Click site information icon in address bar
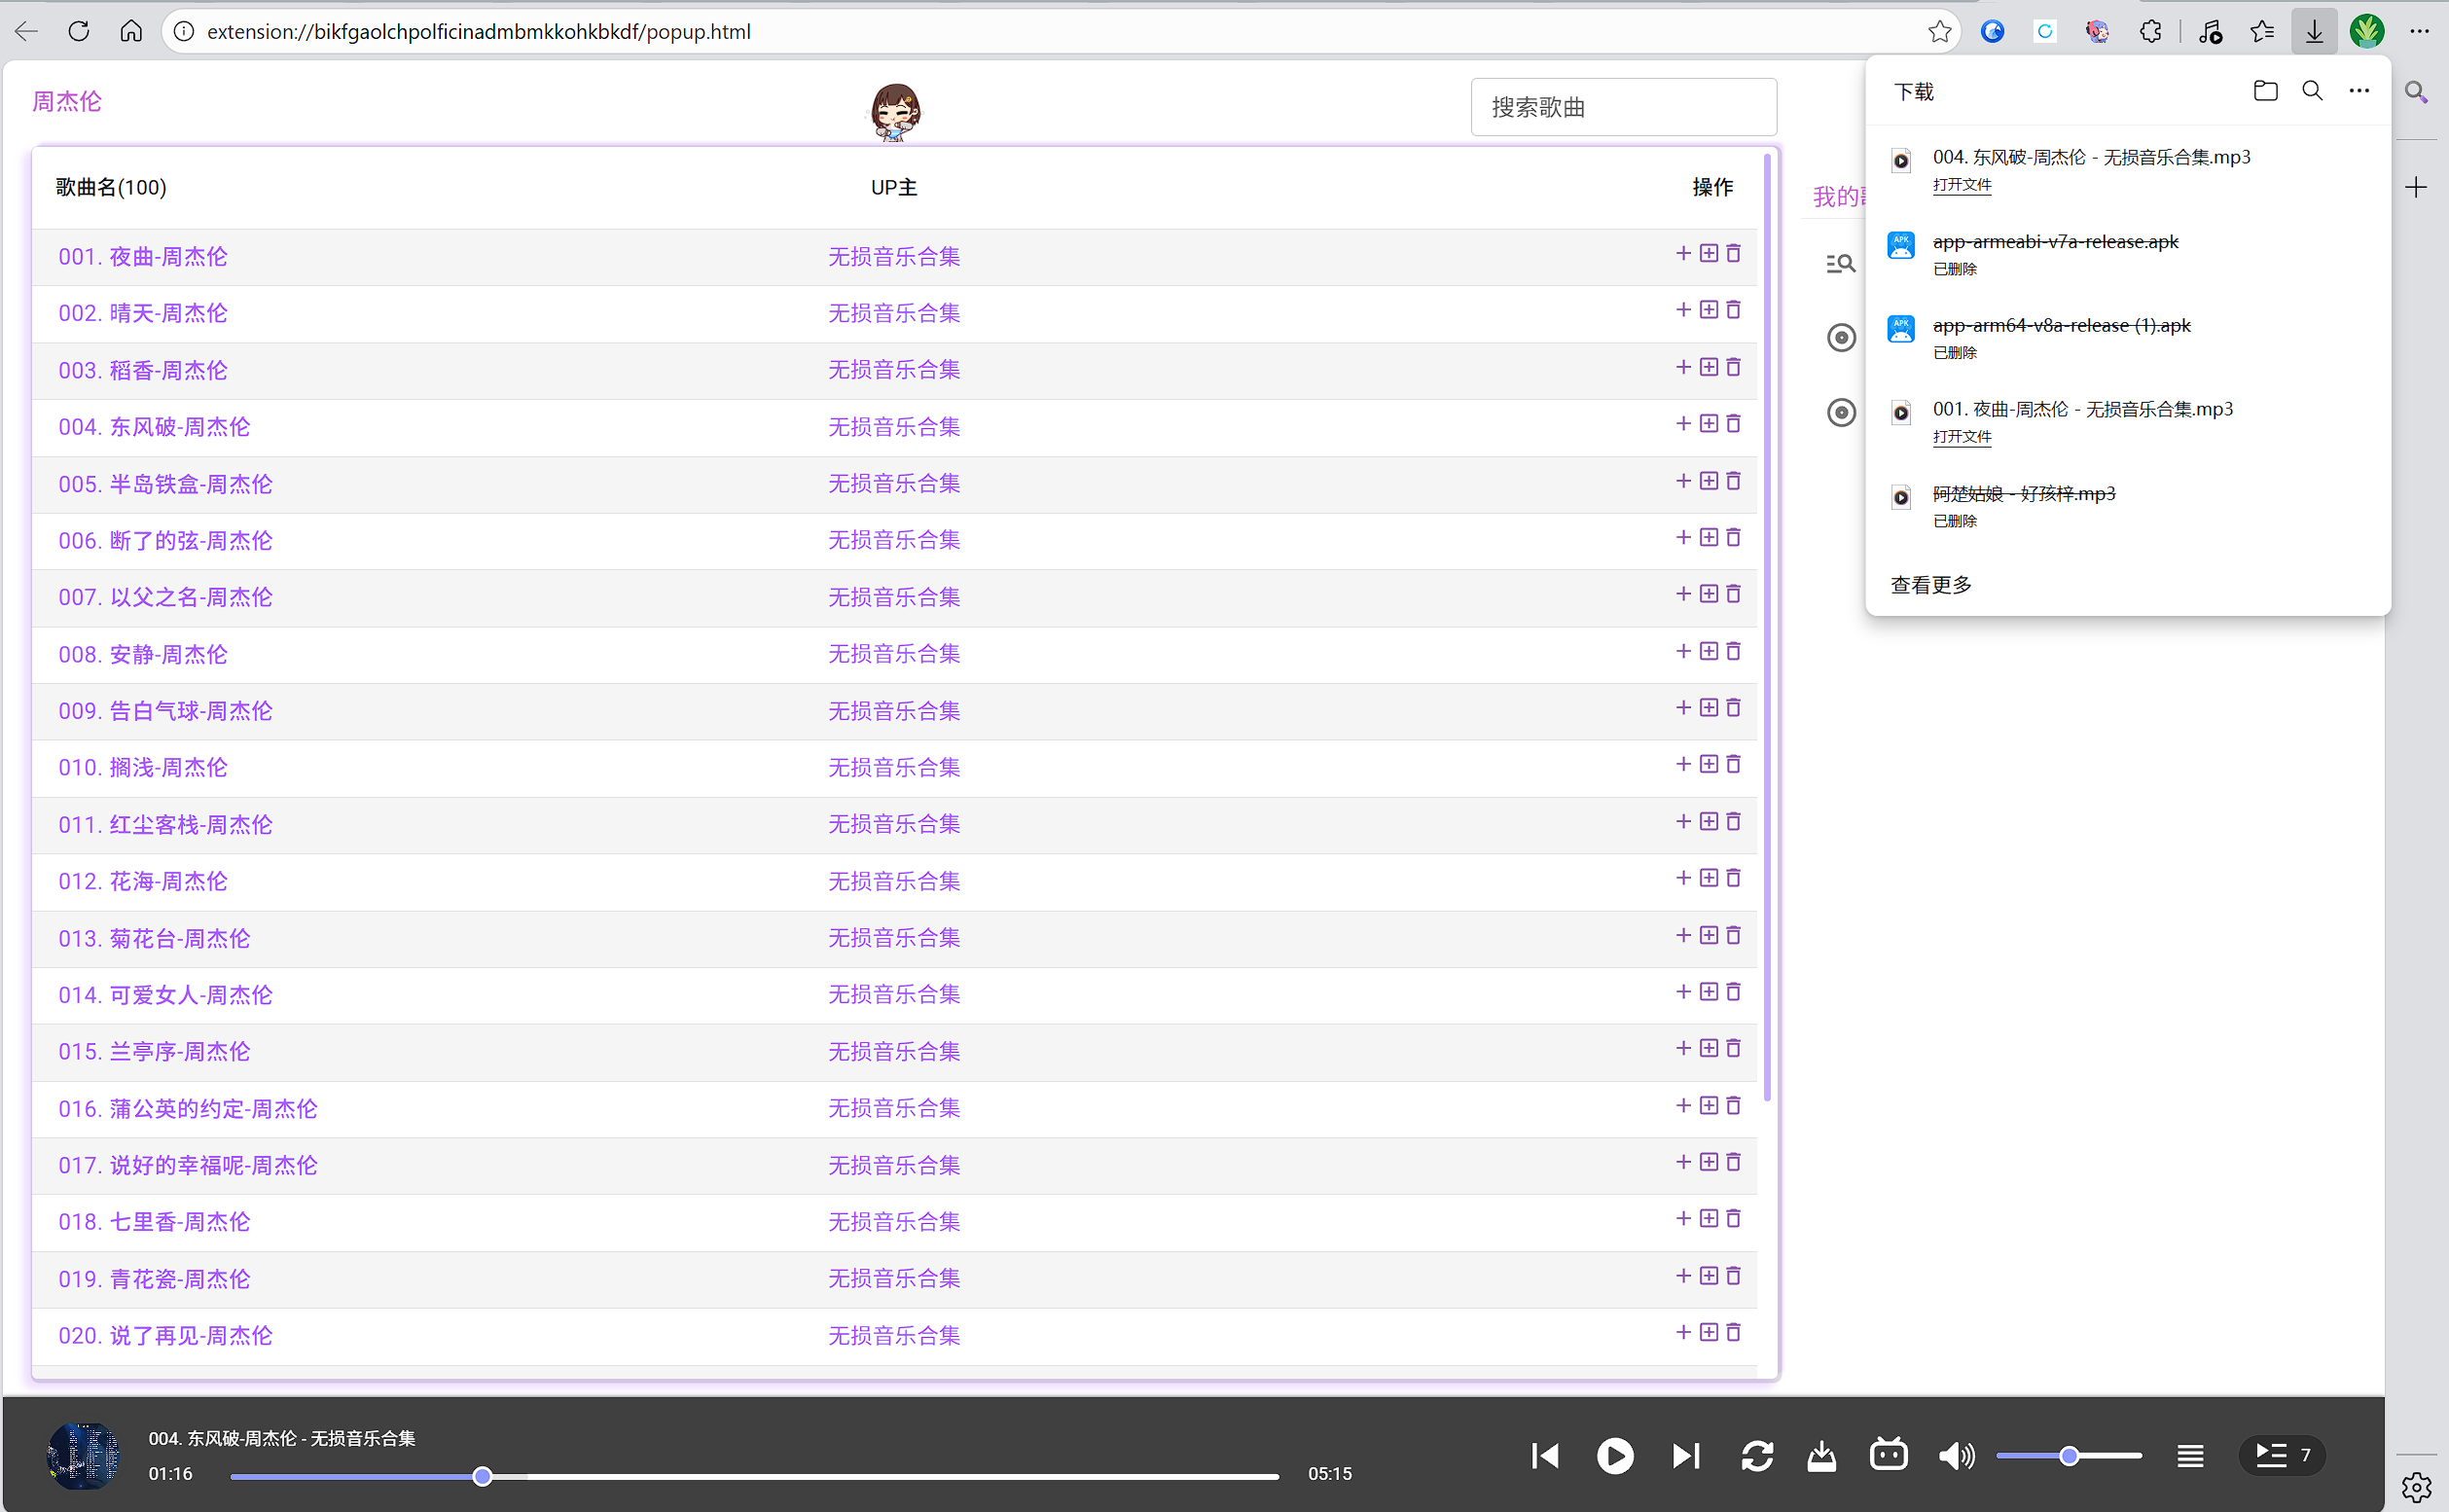2449x1512 pixels. tap(184, 31)
